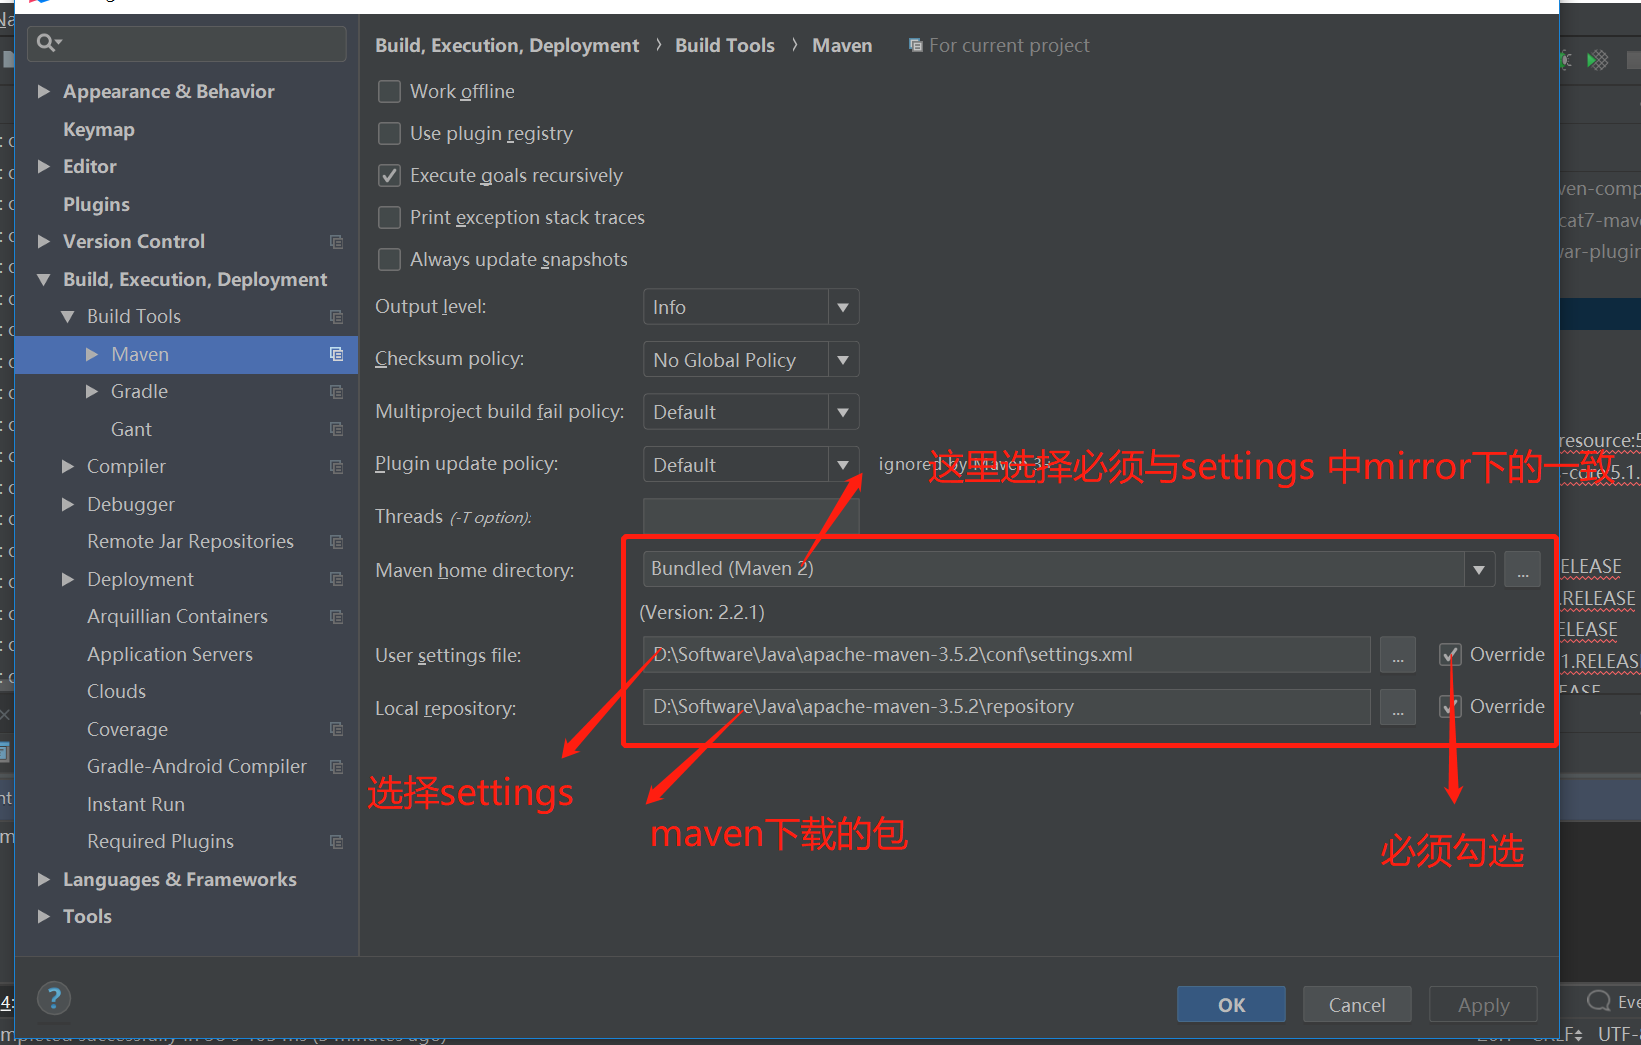The height and width of the screenshot is (1045, 1641).
Task: Select Keymap in the settings tree
Action: 98,130
